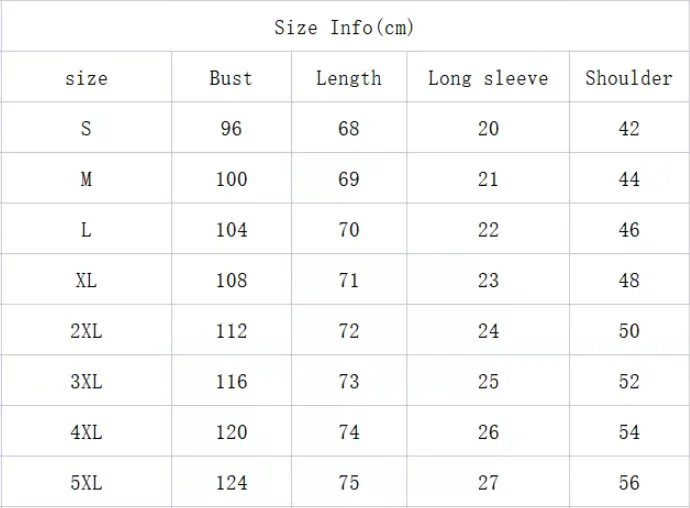Click the '5XL' size row label
Screen dimensions: 690x508
(x=86, y=483)
